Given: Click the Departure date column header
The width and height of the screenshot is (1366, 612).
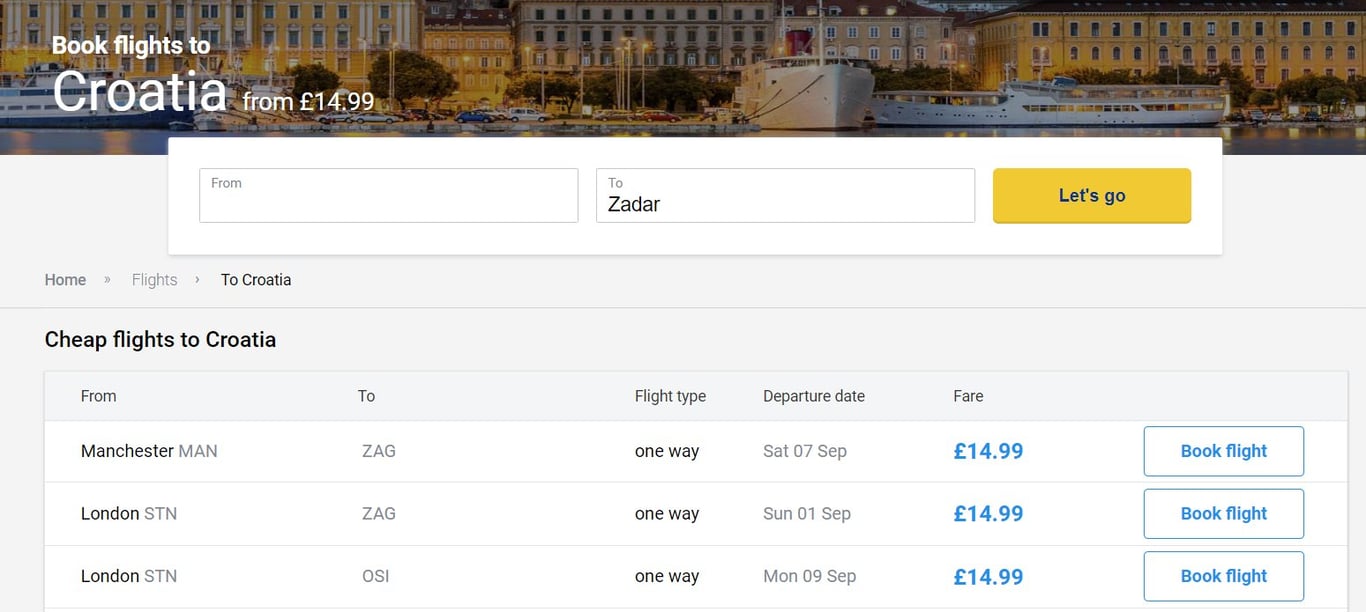Looking at the screenshot, I should 813,396.
